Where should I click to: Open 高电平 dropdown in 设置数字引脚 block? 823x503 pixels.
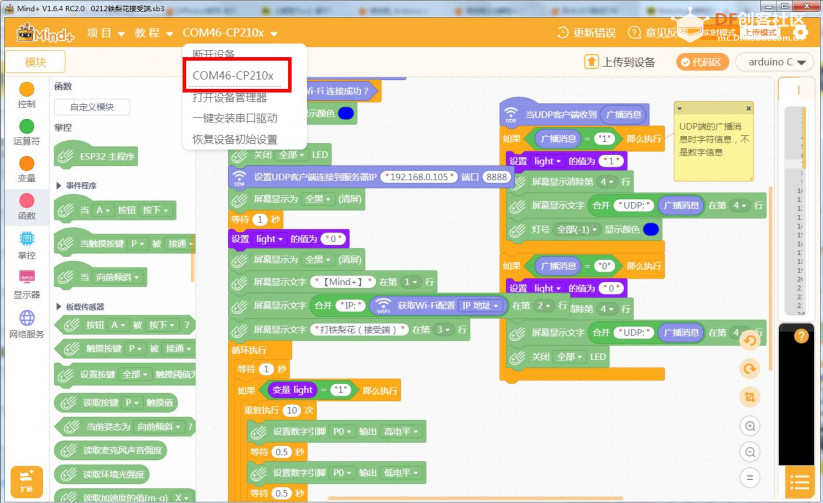pyautogui.click(x=401, y=432)
